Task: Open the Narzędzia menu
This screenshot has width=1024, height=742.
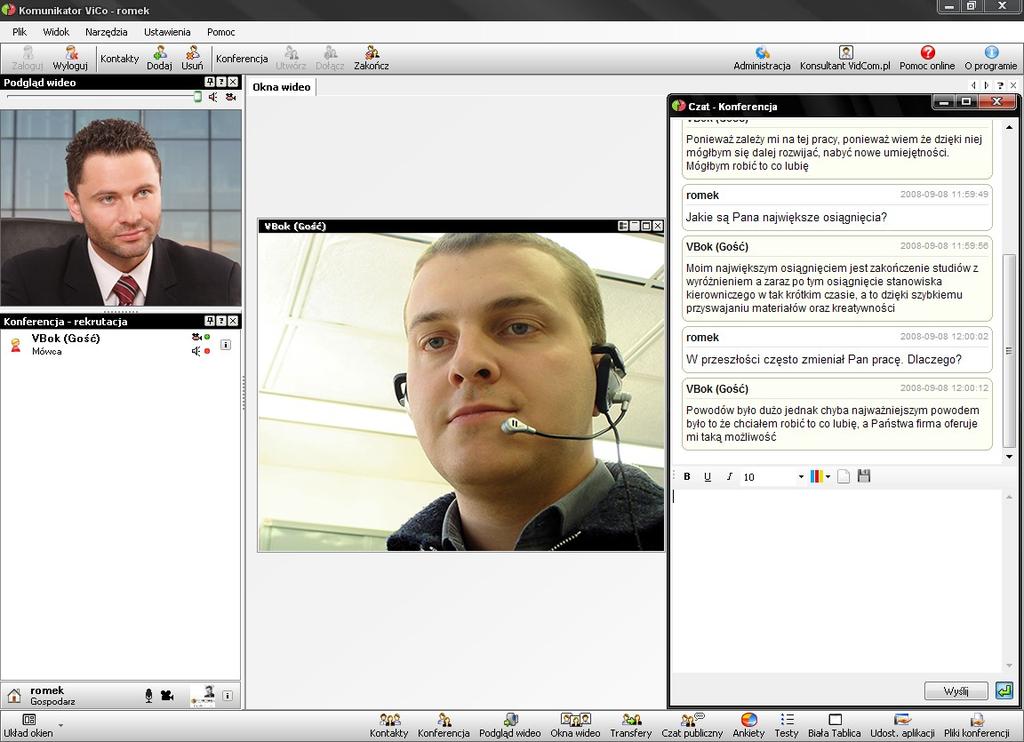Action: (x=106, y=32)
